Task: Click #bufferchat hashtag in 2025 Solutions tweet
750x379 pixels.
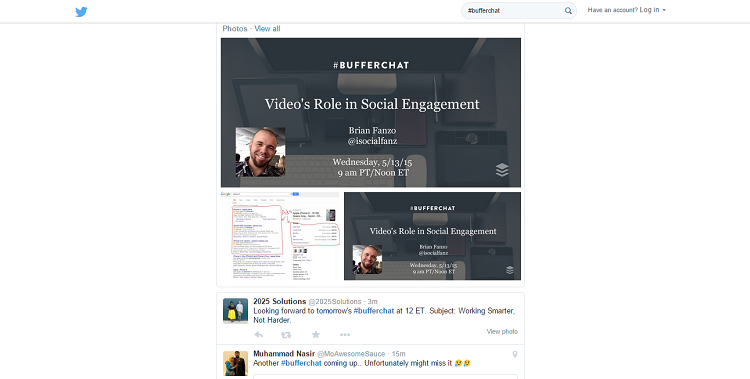Action: pyautogui.click(x=374, y=311)
